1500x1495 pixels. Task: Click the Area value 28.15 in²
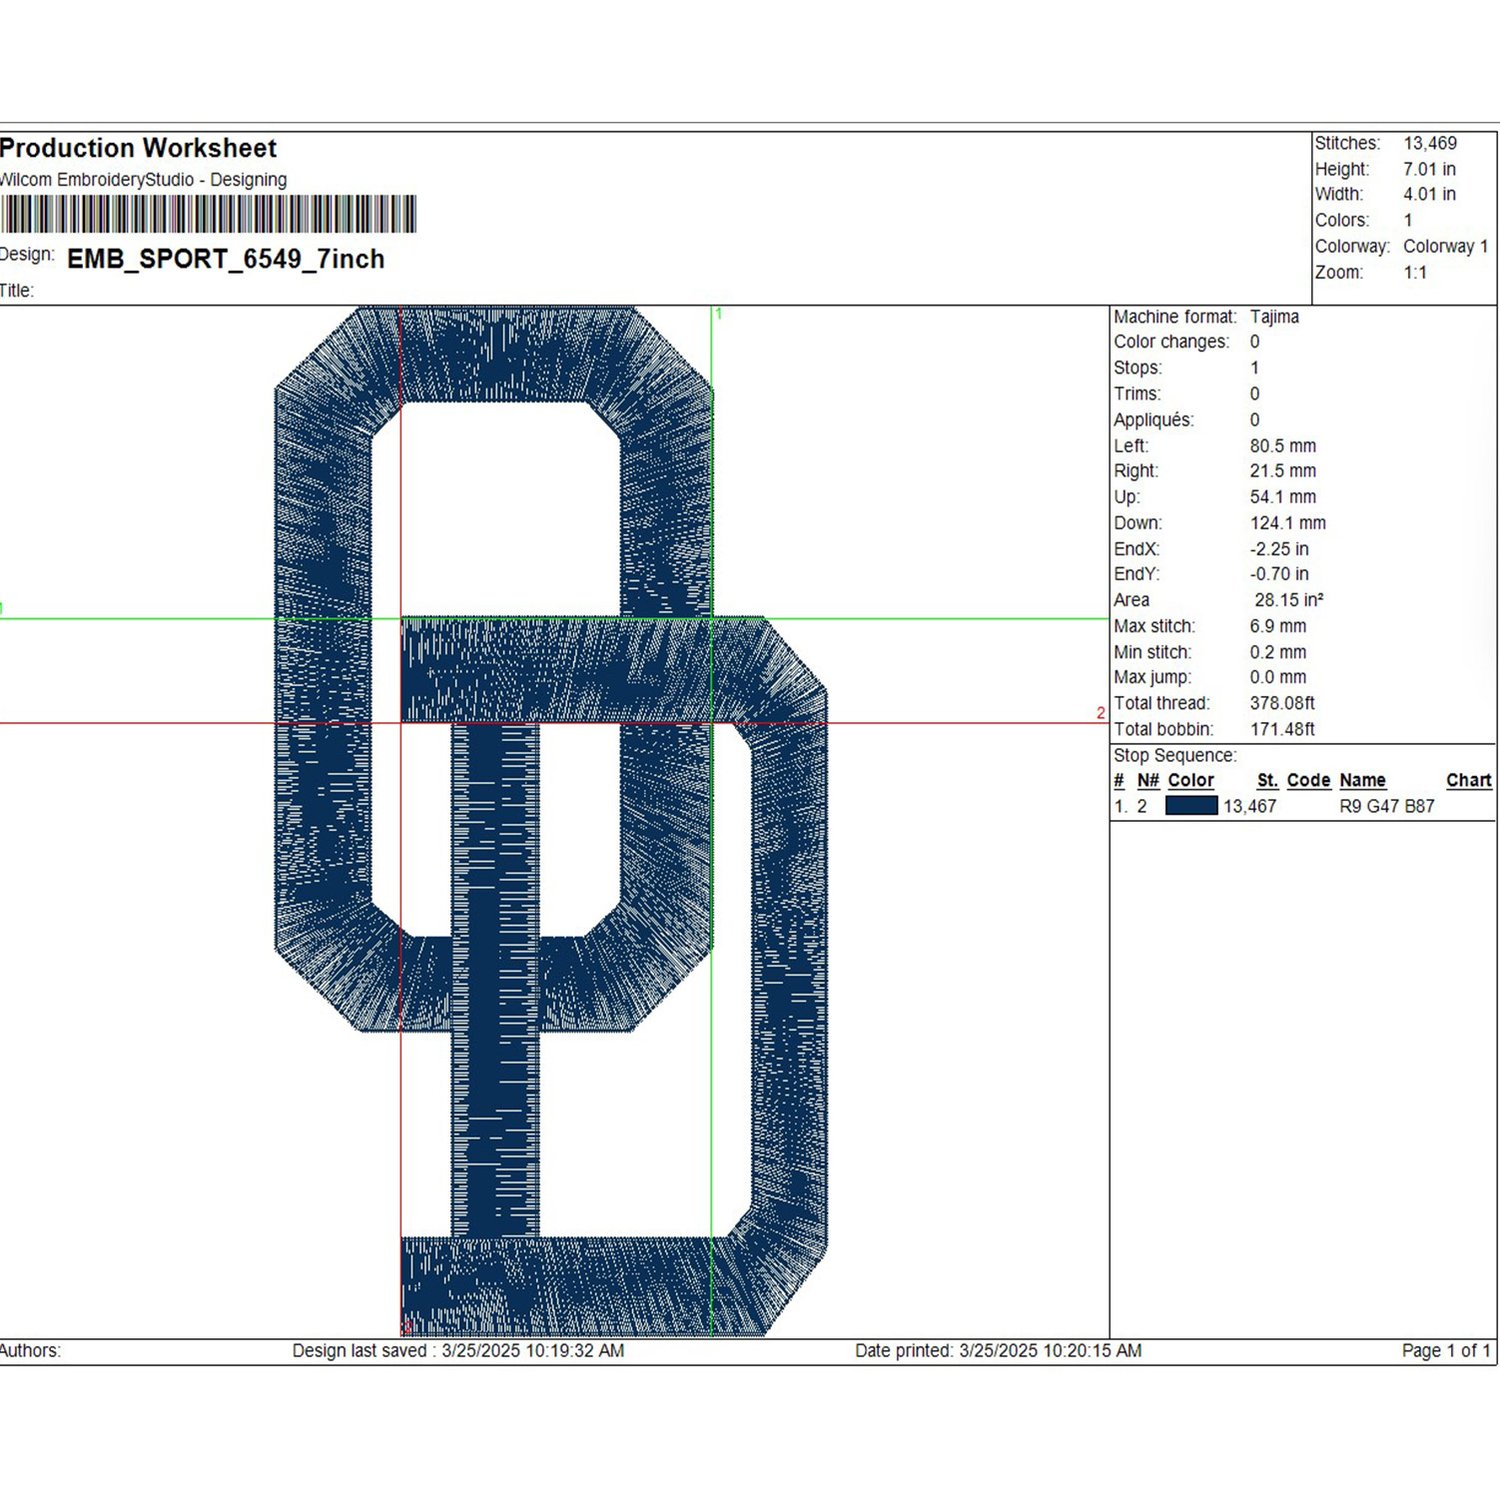pyautogui.click(x=1289, y=600)
